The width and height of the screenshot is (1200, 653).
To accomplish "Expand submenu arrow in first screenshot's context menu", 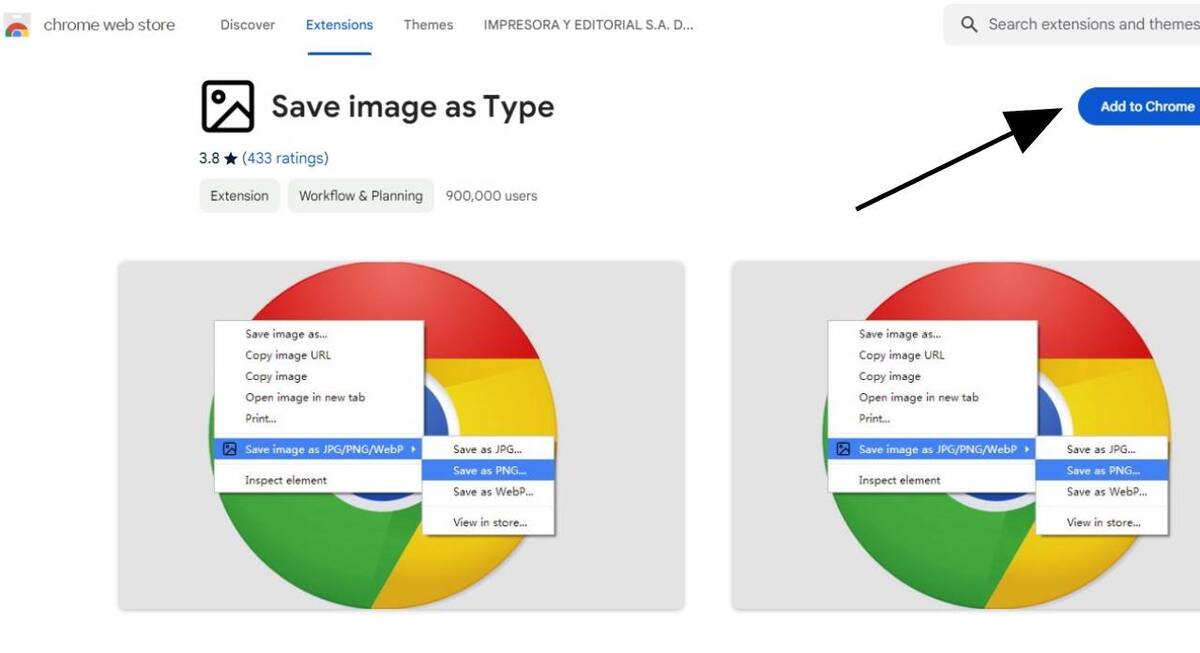I will (x=413, y=449).
